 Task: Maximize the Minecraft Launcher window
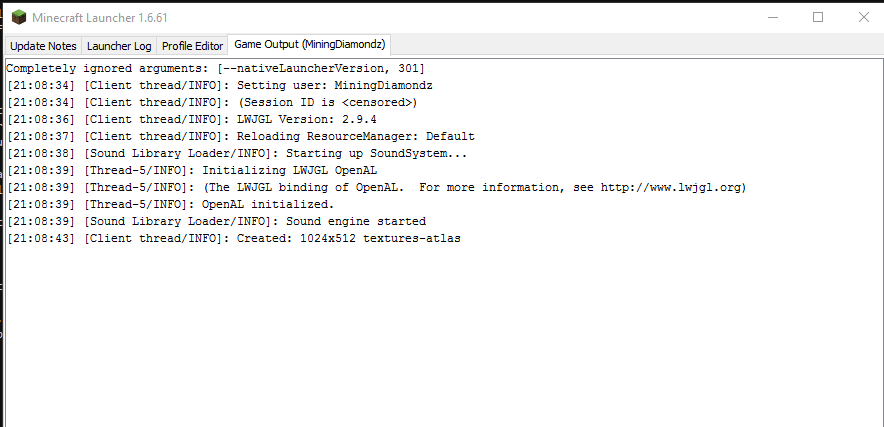[x=818, y=17]
